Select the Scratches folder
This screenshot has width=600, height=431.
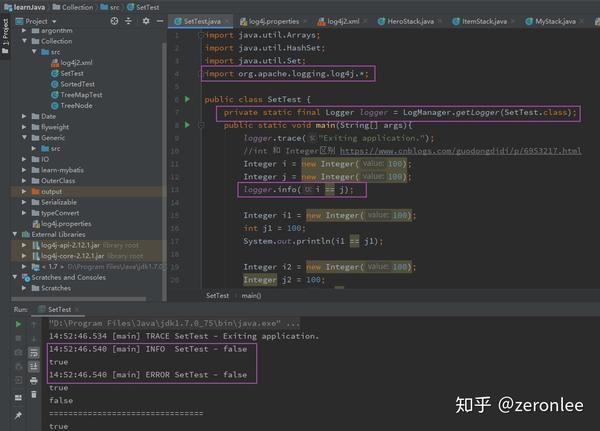pyautogui.click(x=51, y=288)
